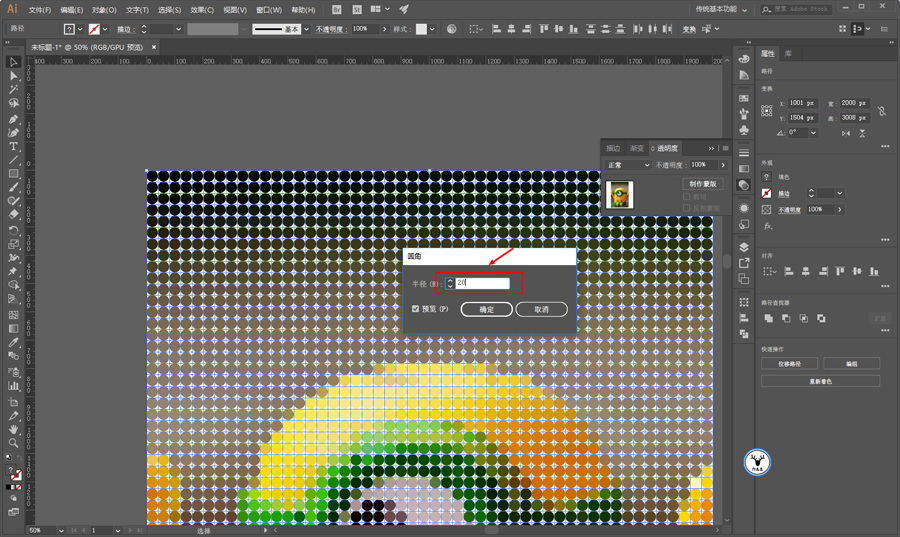Expand the zoom level dropdown at 50%
Image resolution: width=900 pixels, height=537 pixels.
coord(61,531)
